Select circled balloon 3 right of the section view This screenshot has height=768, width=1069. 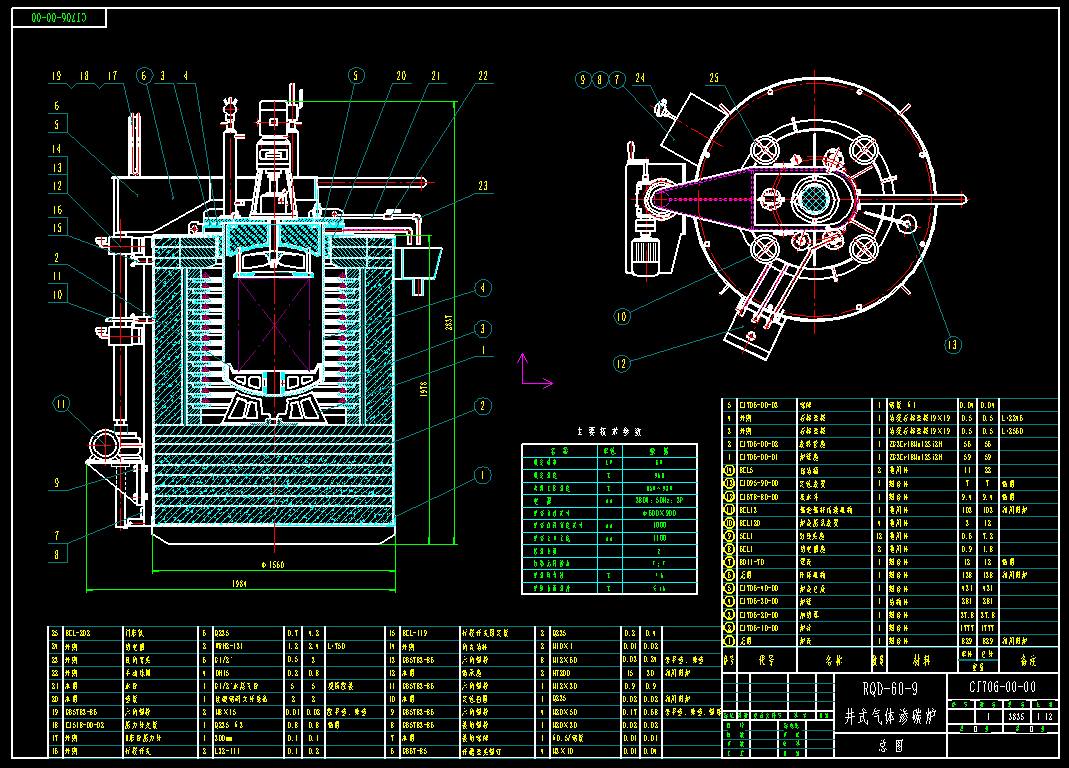483,329
